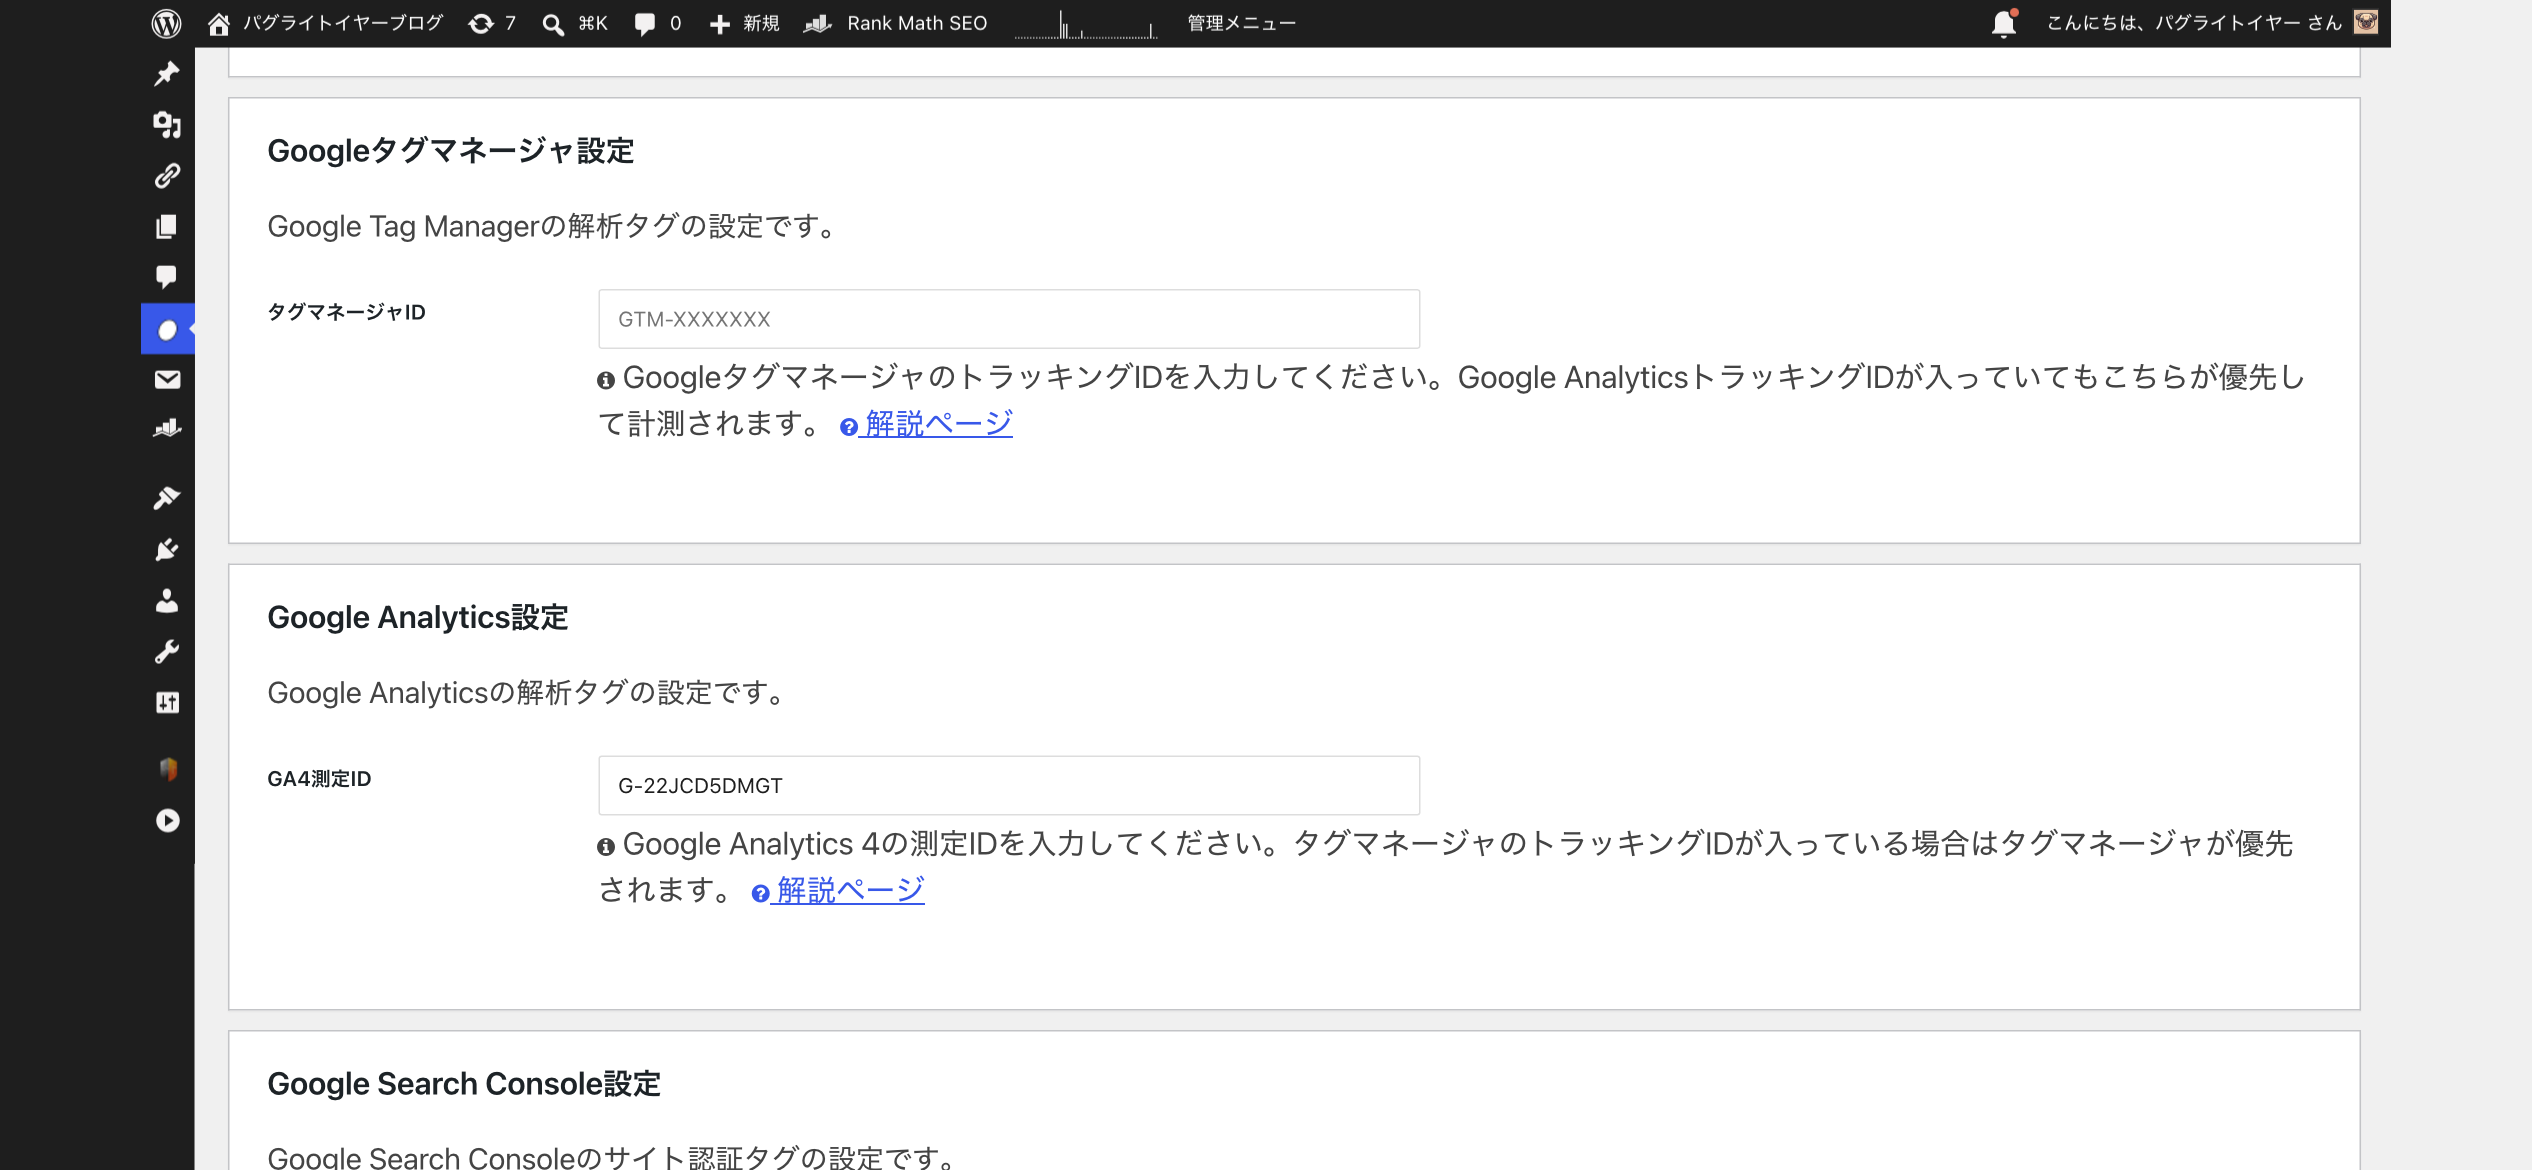Open Appearance brush sidebar icon

pyautogui.click(x=167, y=497)
